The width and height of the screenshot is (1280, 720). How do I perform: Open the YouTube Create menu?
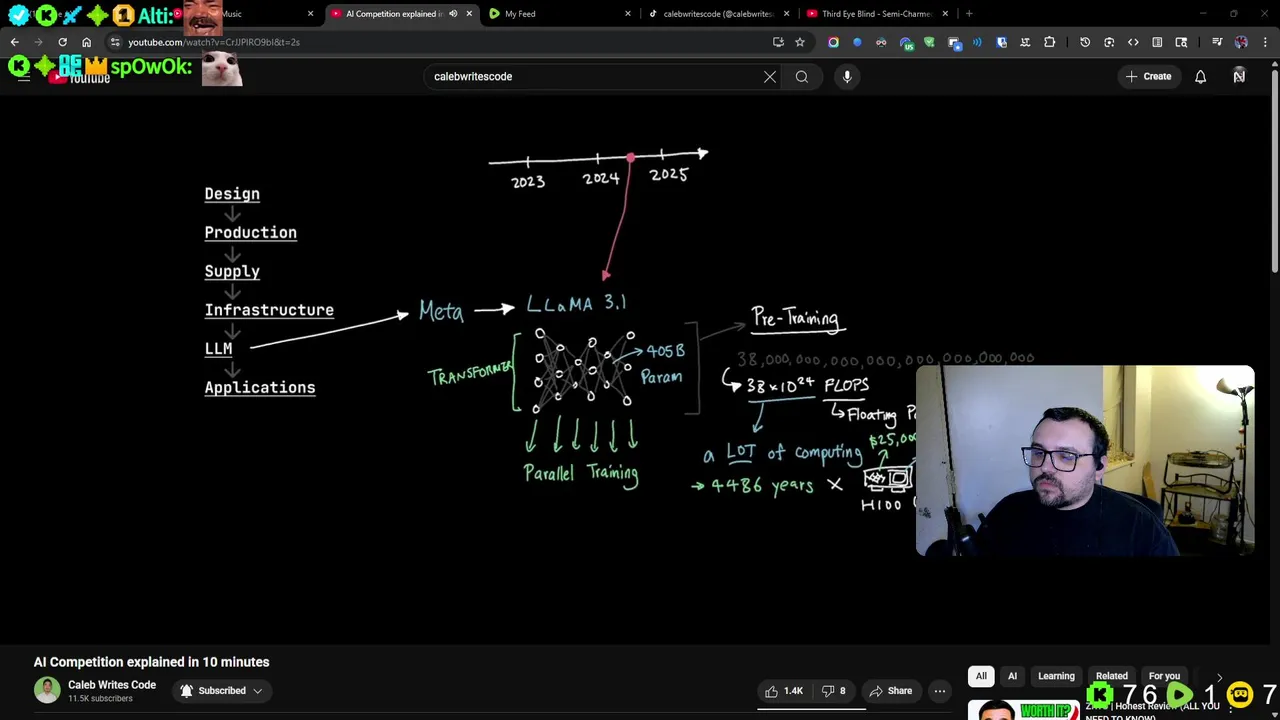(x=1148, y=76)
